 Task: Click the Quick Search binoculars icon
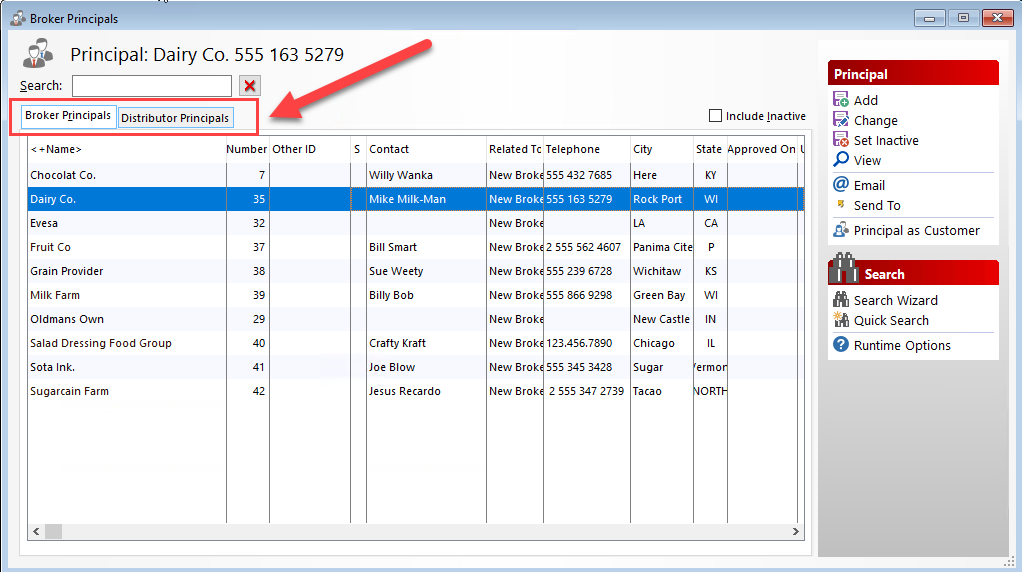[841, 320]
